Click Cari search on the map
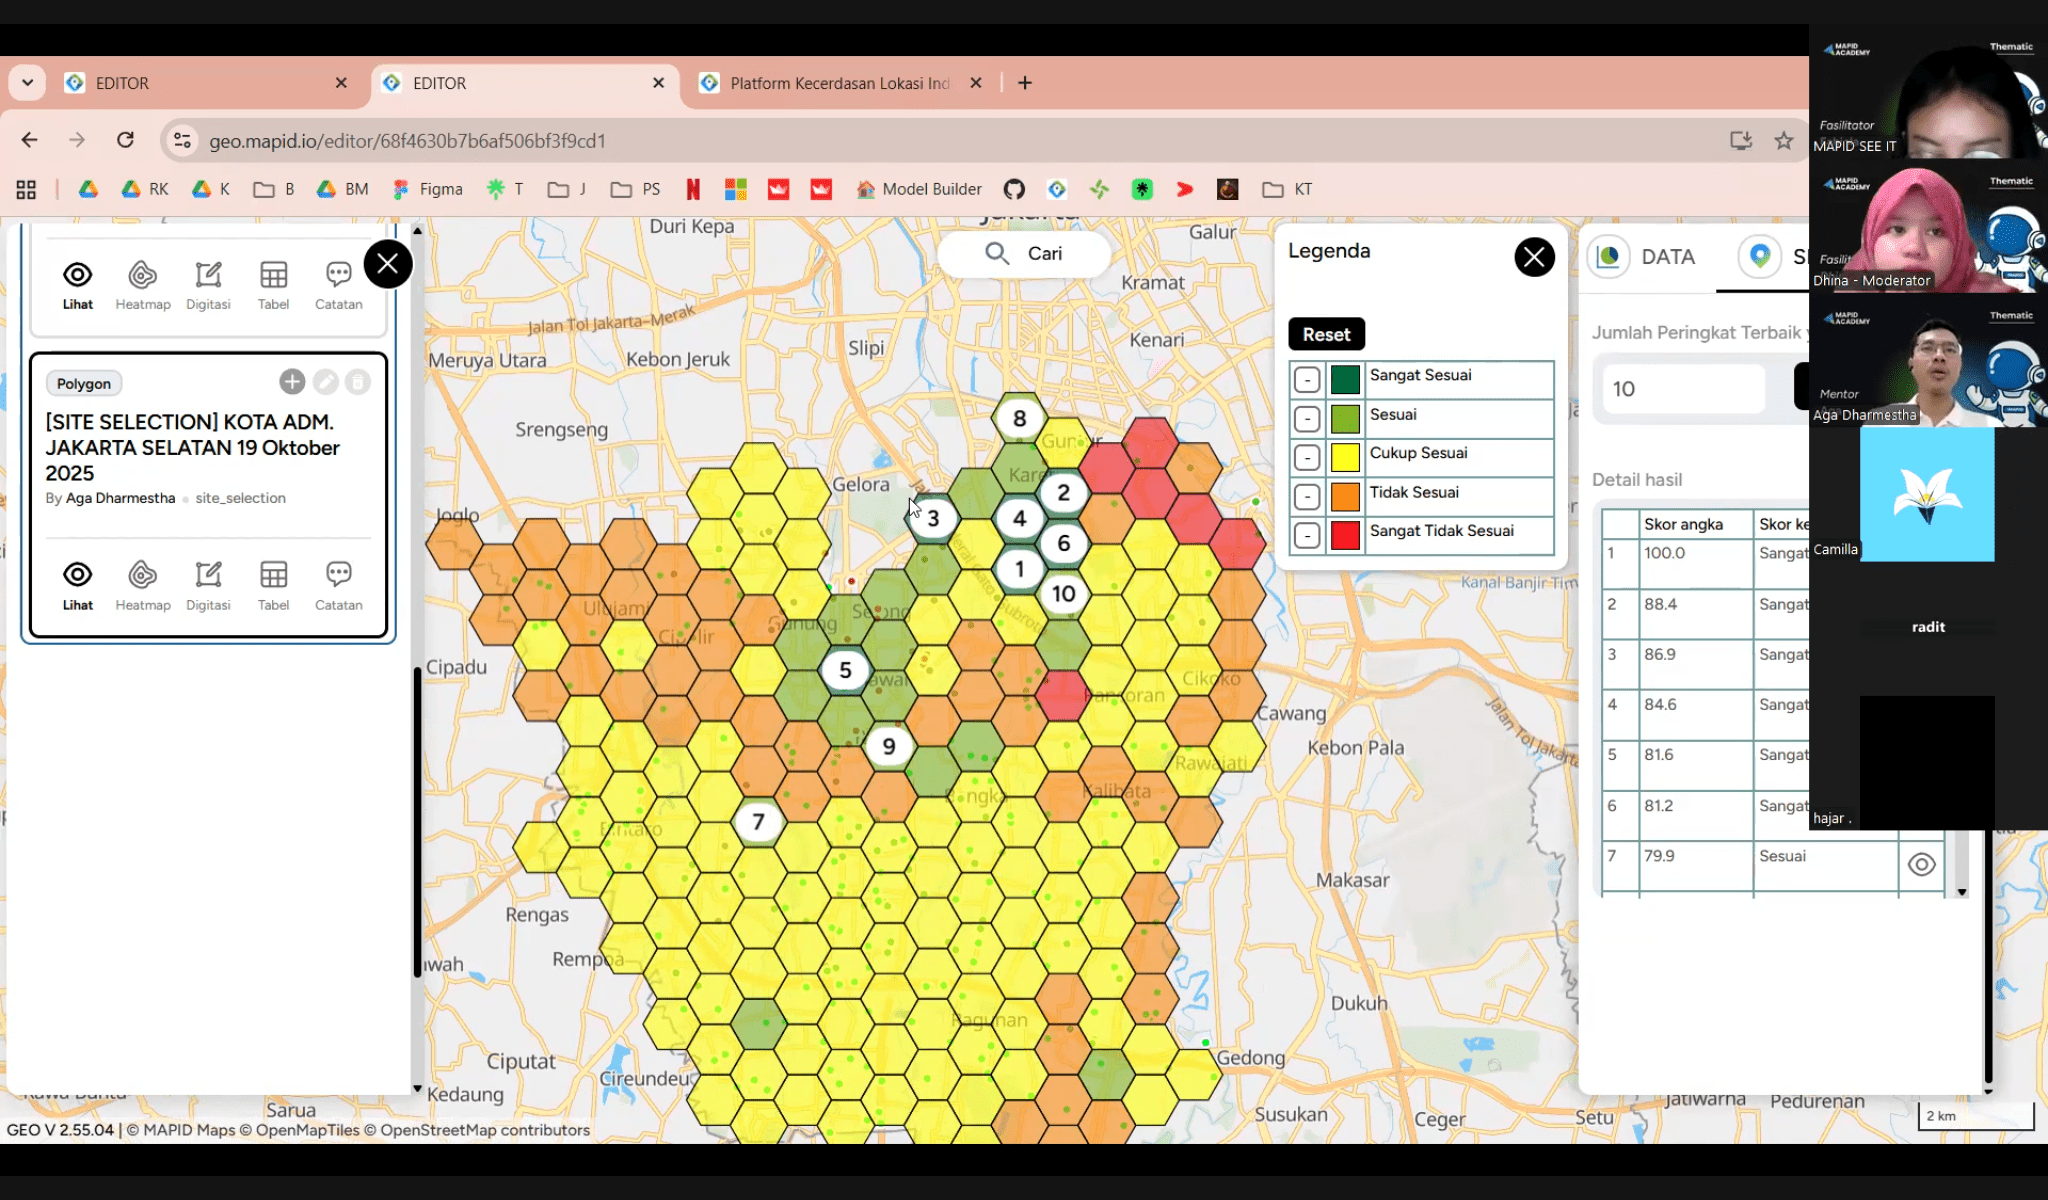This screenshot has height=1200, width=2048. click(1024, 254)
